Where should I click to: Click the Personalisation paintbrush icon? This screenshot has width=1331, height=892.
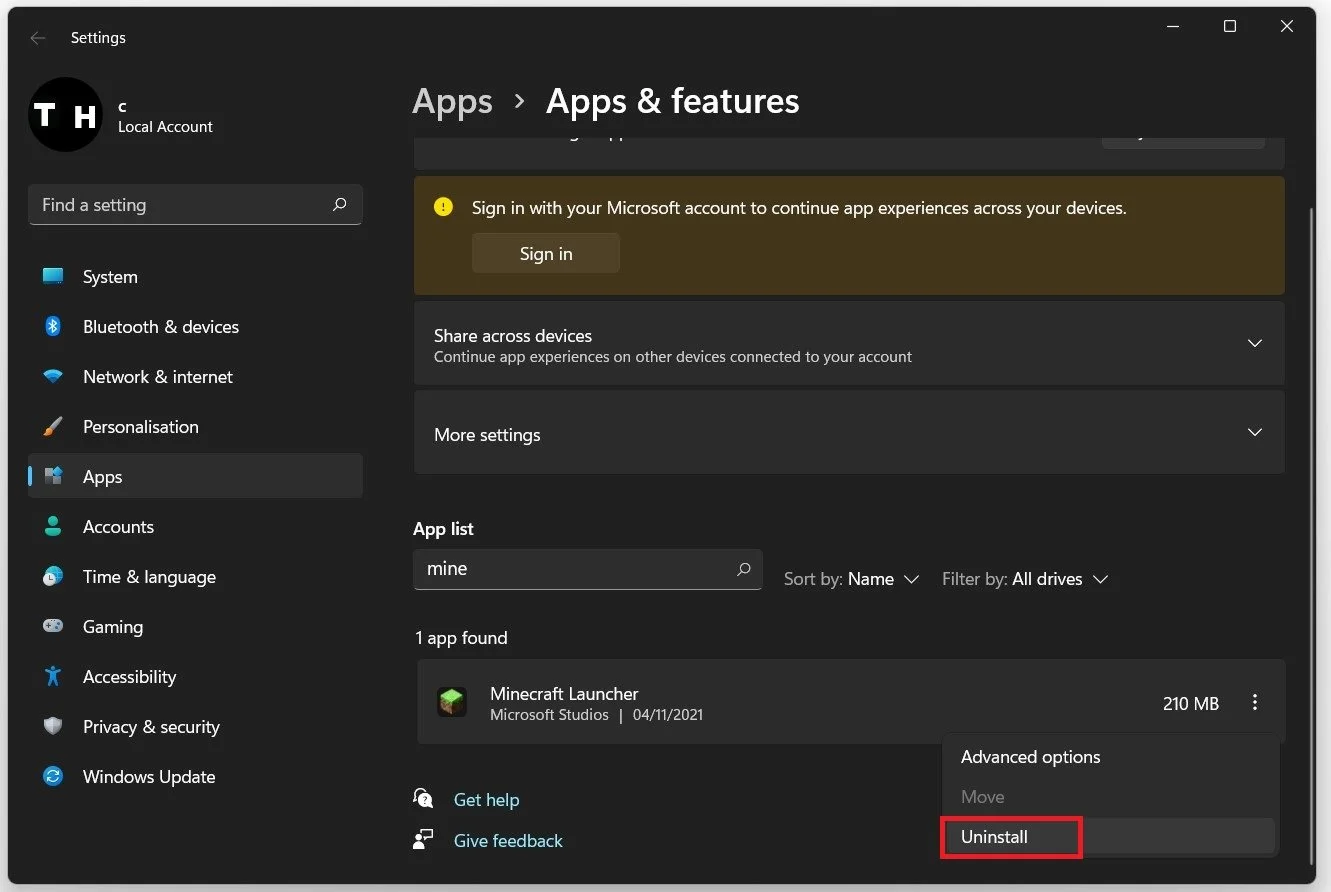click(x=53, y=427)
